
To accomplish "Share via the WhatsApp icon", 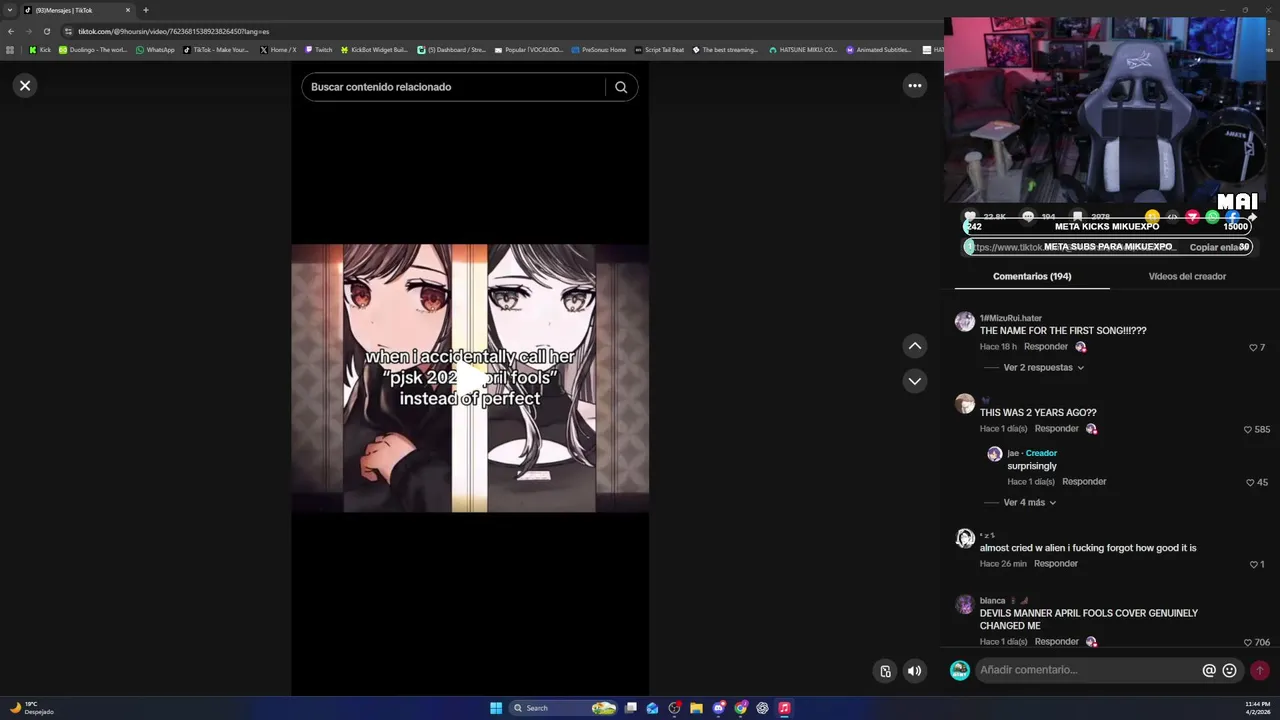I will [1212, 217].
